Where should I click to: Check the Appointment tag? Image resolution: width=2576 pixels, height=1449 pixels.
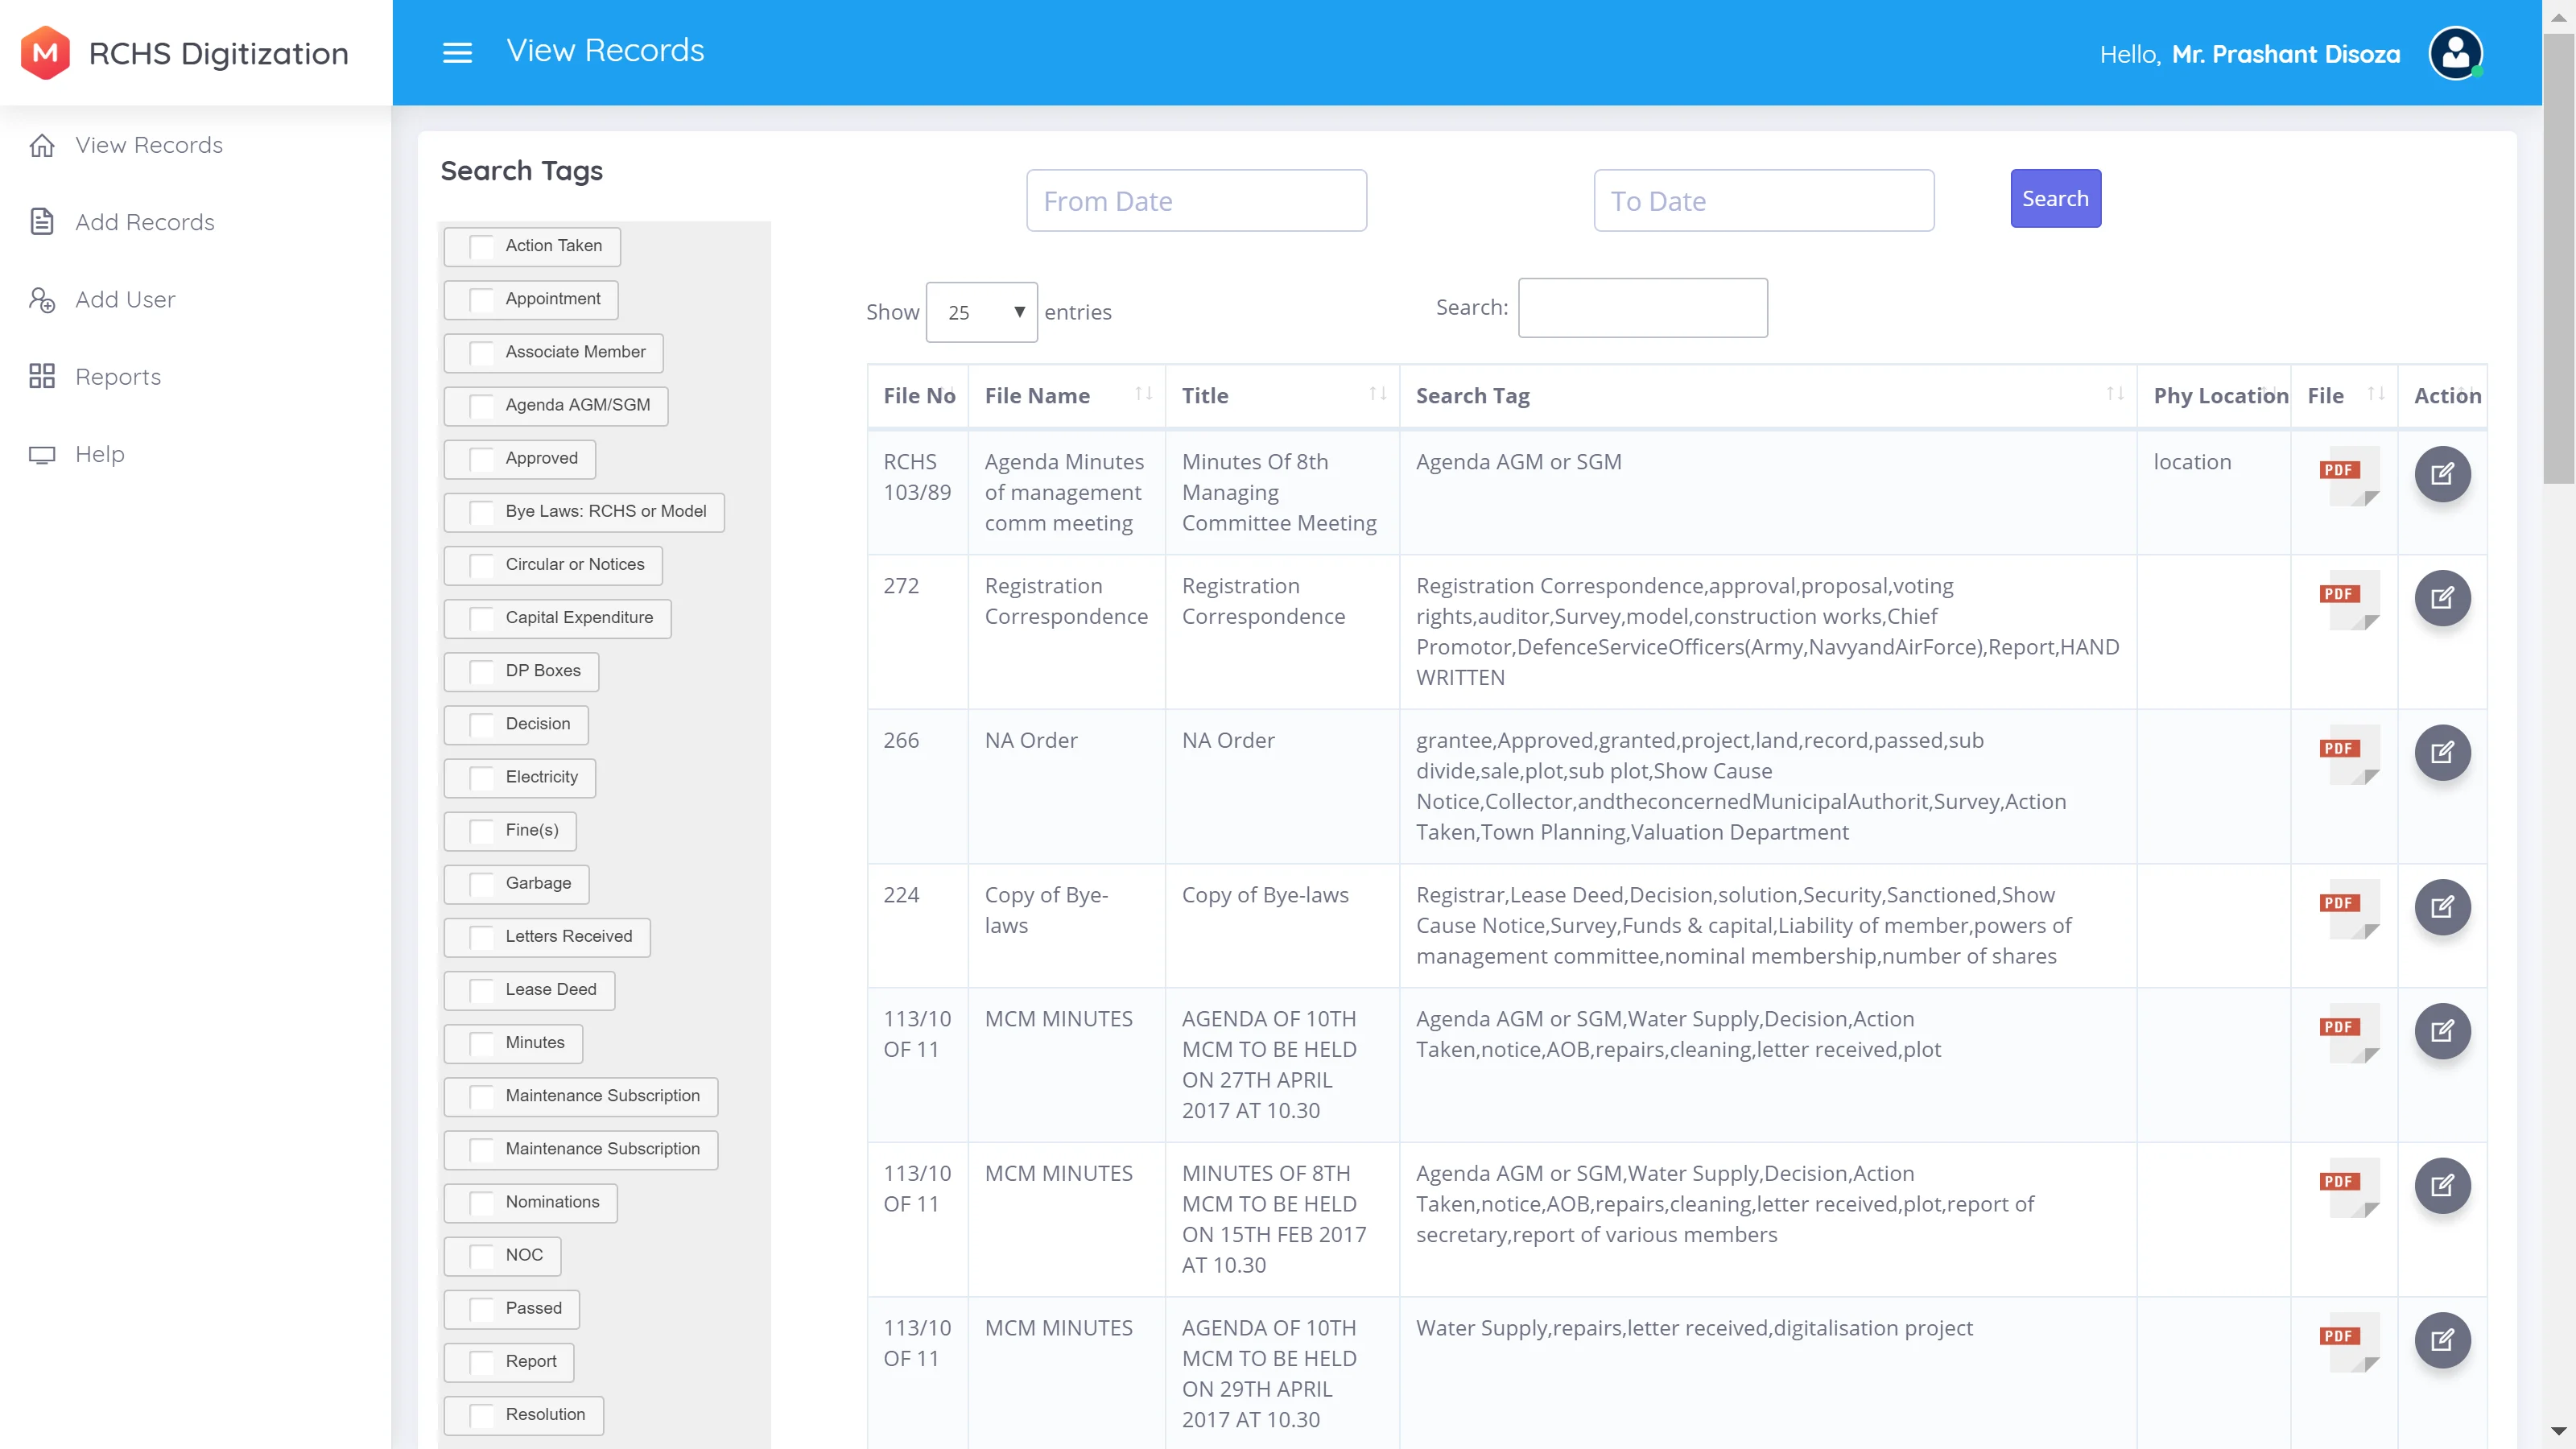click(x=482, y=300)
